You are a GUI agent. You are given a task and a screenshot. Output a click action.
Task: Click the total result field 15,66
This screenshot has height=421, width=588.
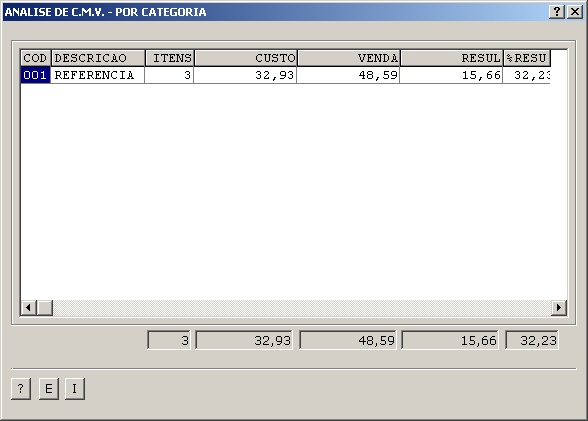pos(450,340)
